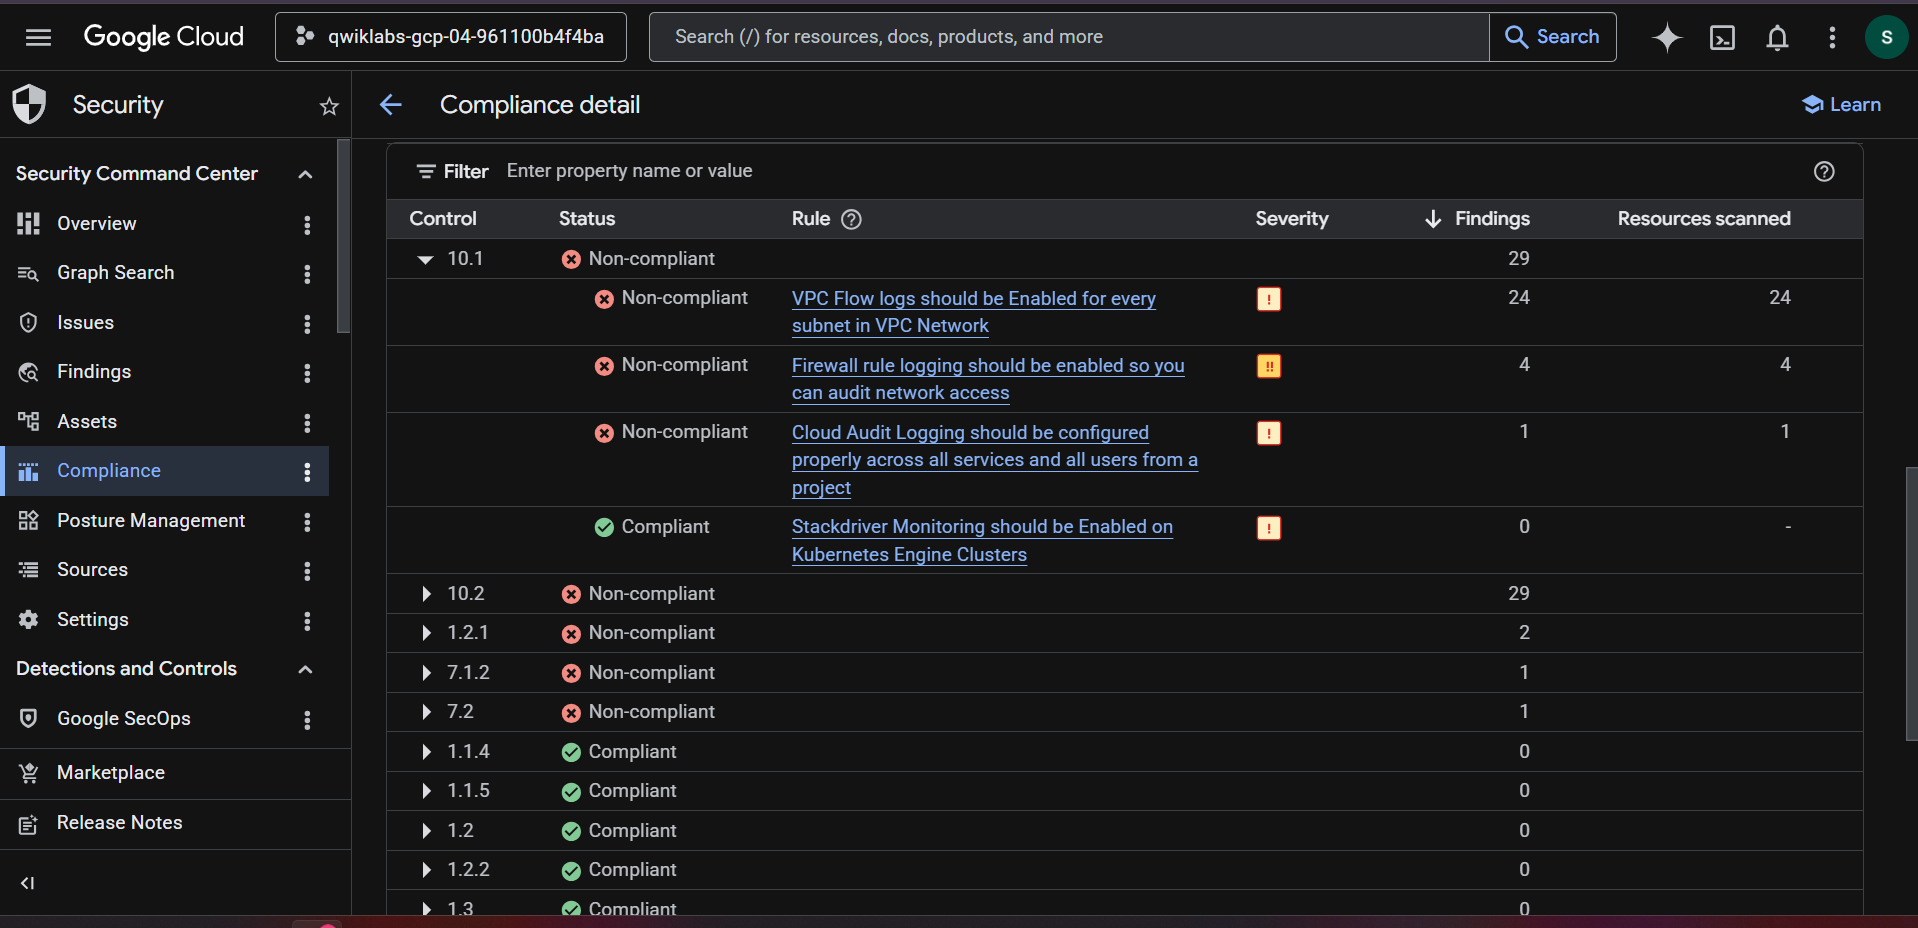Expand control 1.1.4 row
Viewport: 1918px width, 928px height.
[426, 752]
